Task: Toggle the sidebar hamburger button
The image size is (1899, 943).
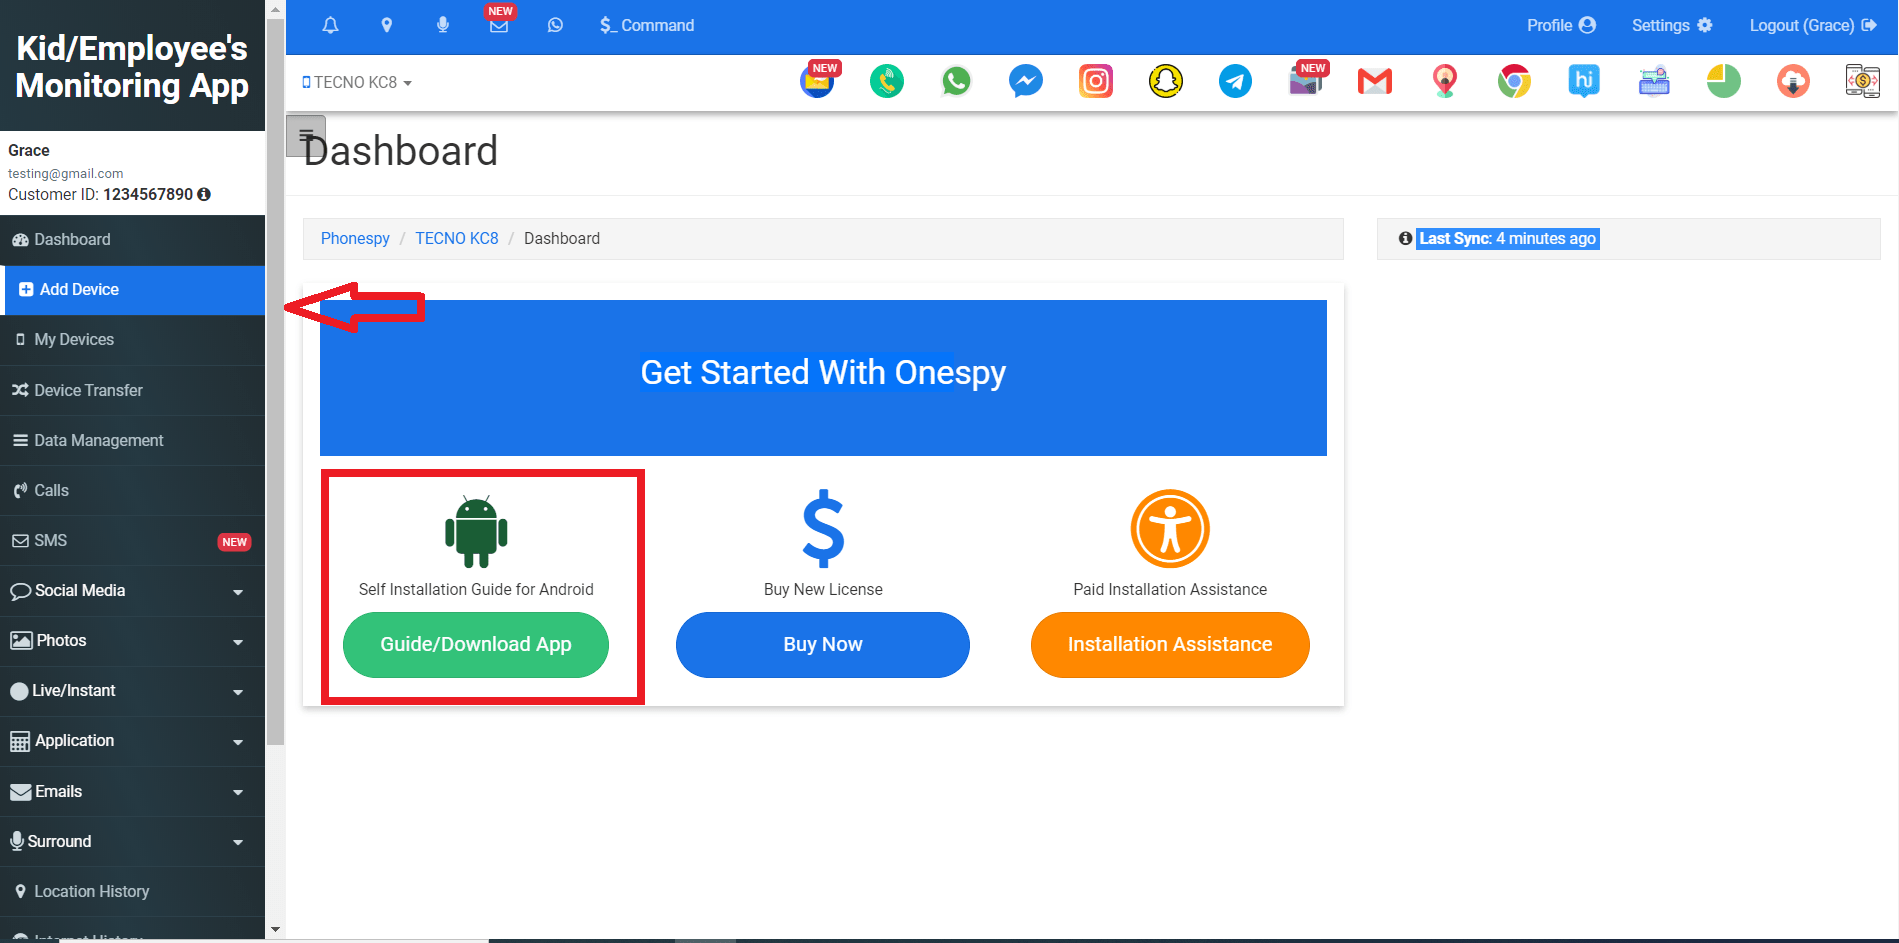Action: 305,135
